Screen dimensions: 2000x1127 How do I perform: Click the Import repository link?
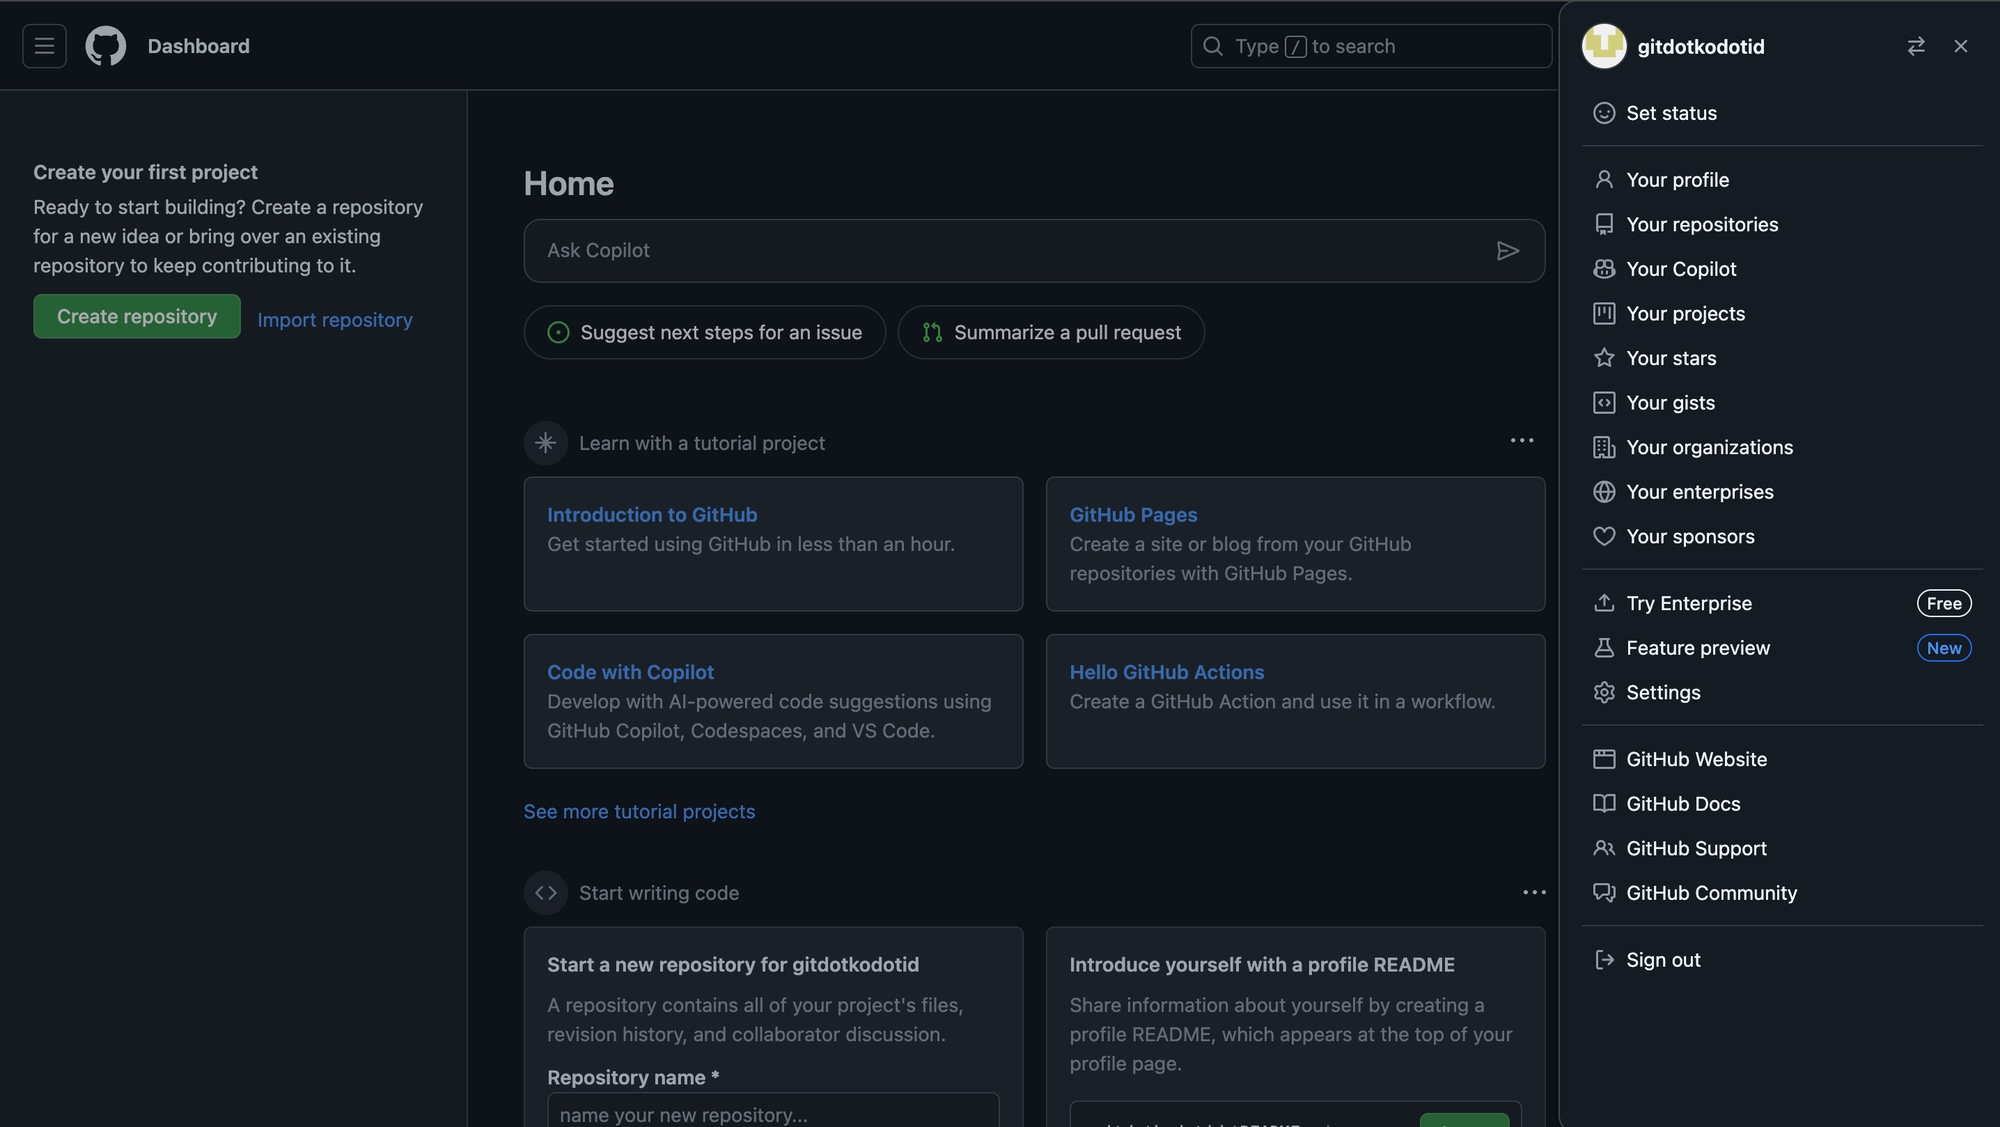pos(335,320)
